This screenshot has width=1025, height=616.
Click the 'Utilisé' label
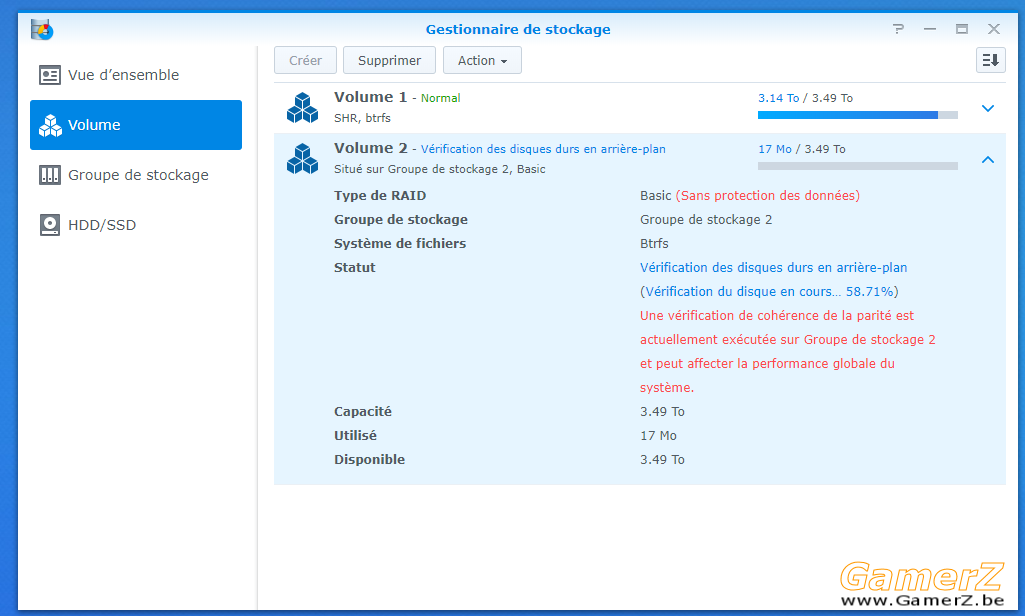point(355,436)
